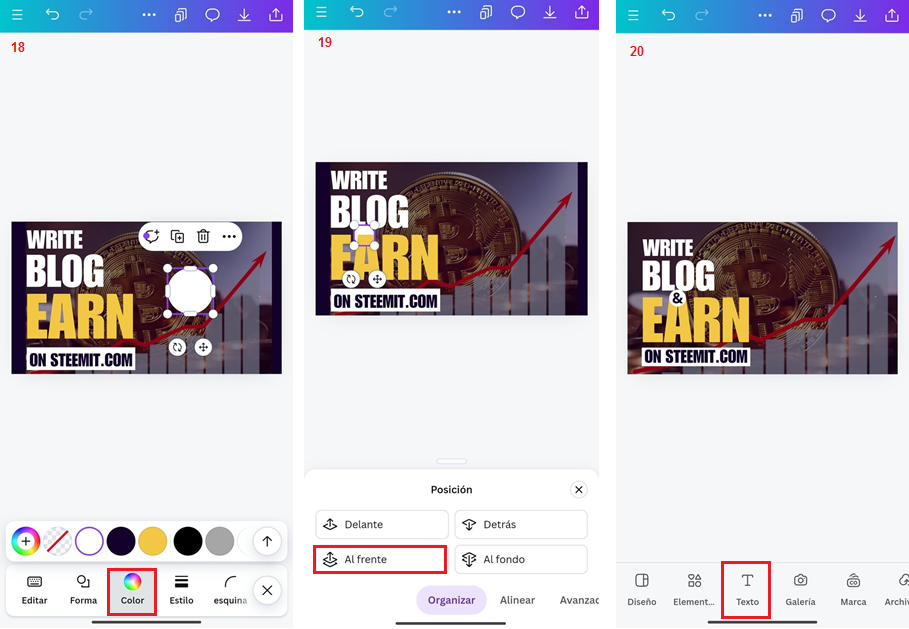Select the black color swatch
Screen dimensions: 909x629
point(188,541)
